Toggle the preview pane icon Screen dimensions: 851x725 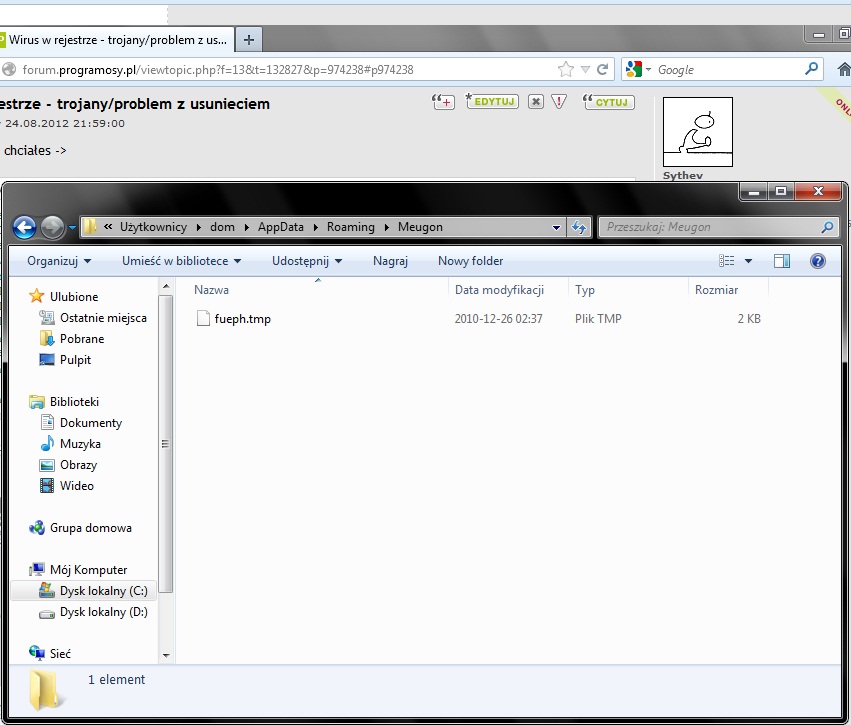pyautogui.click(x=782, y=261)
